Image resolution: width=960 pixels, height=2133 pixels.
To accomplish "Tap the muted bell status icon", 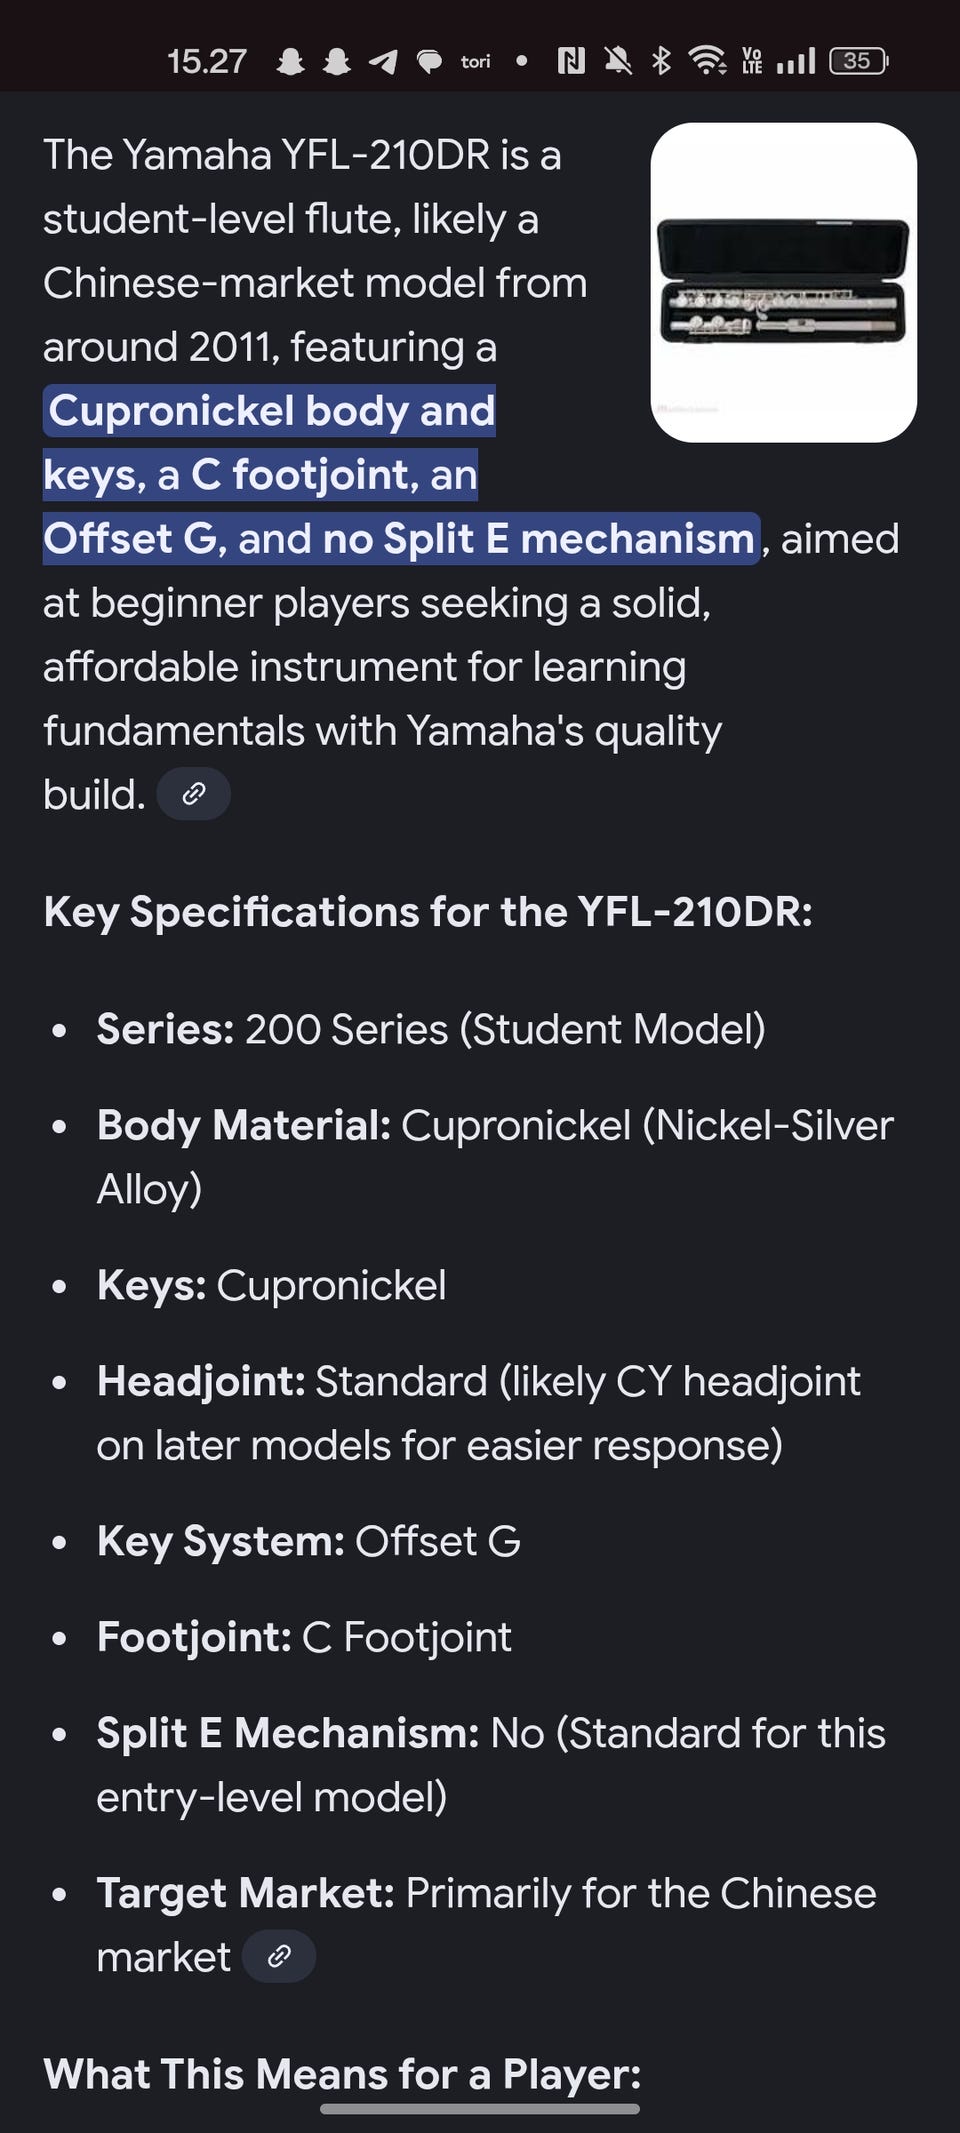I will (x=618, y=62).
